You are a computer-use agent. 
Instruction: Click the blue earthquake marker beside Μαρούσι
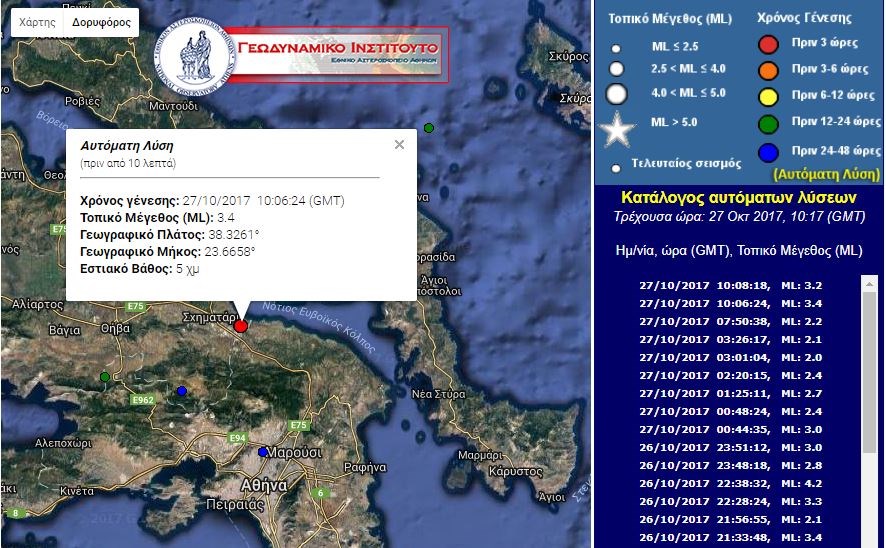point(263,452)
